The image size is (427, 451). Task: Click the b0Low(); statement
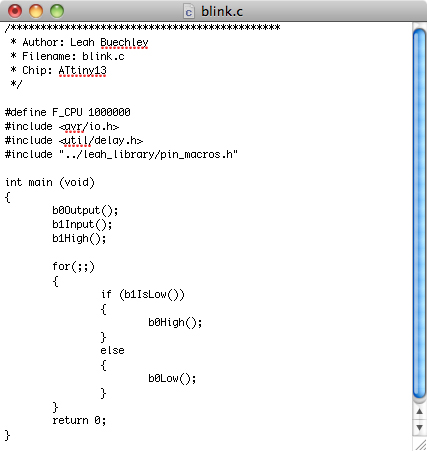pyautogui.click(x=172, y=379)
